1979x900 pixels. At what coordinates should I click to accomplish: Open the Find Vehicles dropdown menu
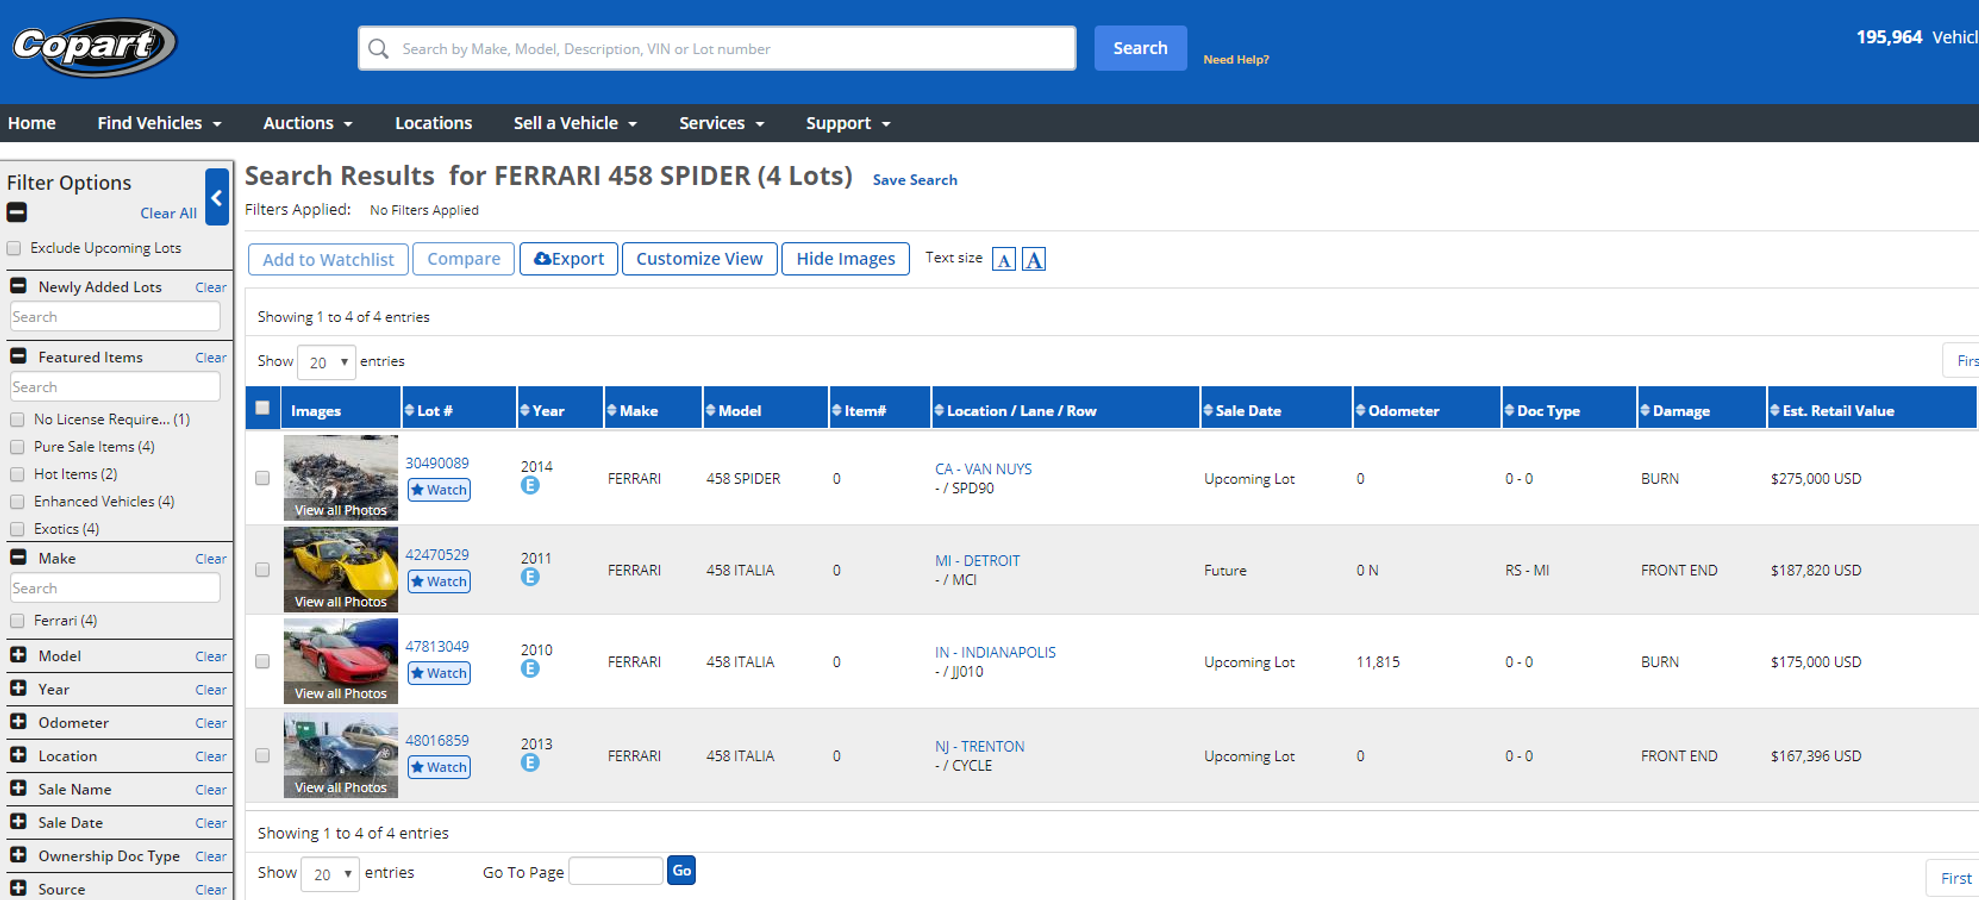tap(159, 123)
